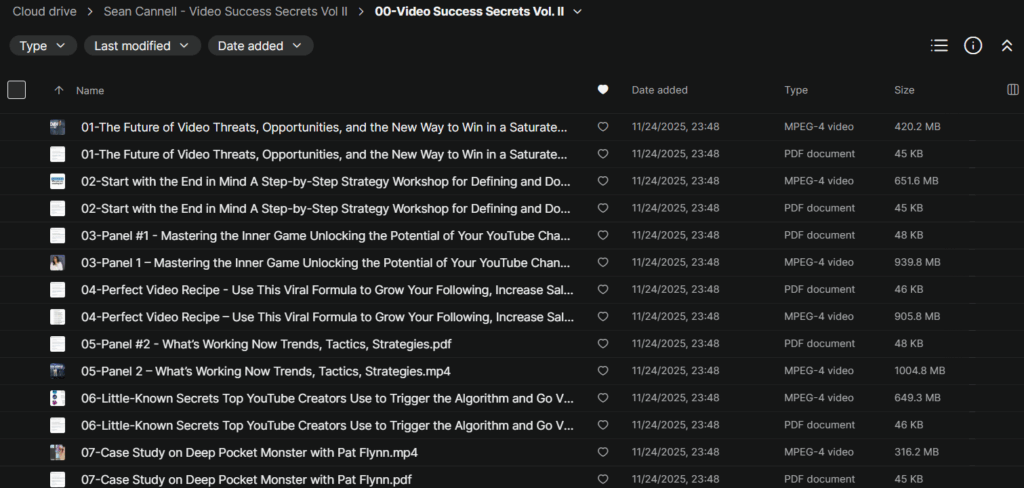The image size is (1024, 488).
Task: Sort by Name column header
Action: [x=90, y=91]
